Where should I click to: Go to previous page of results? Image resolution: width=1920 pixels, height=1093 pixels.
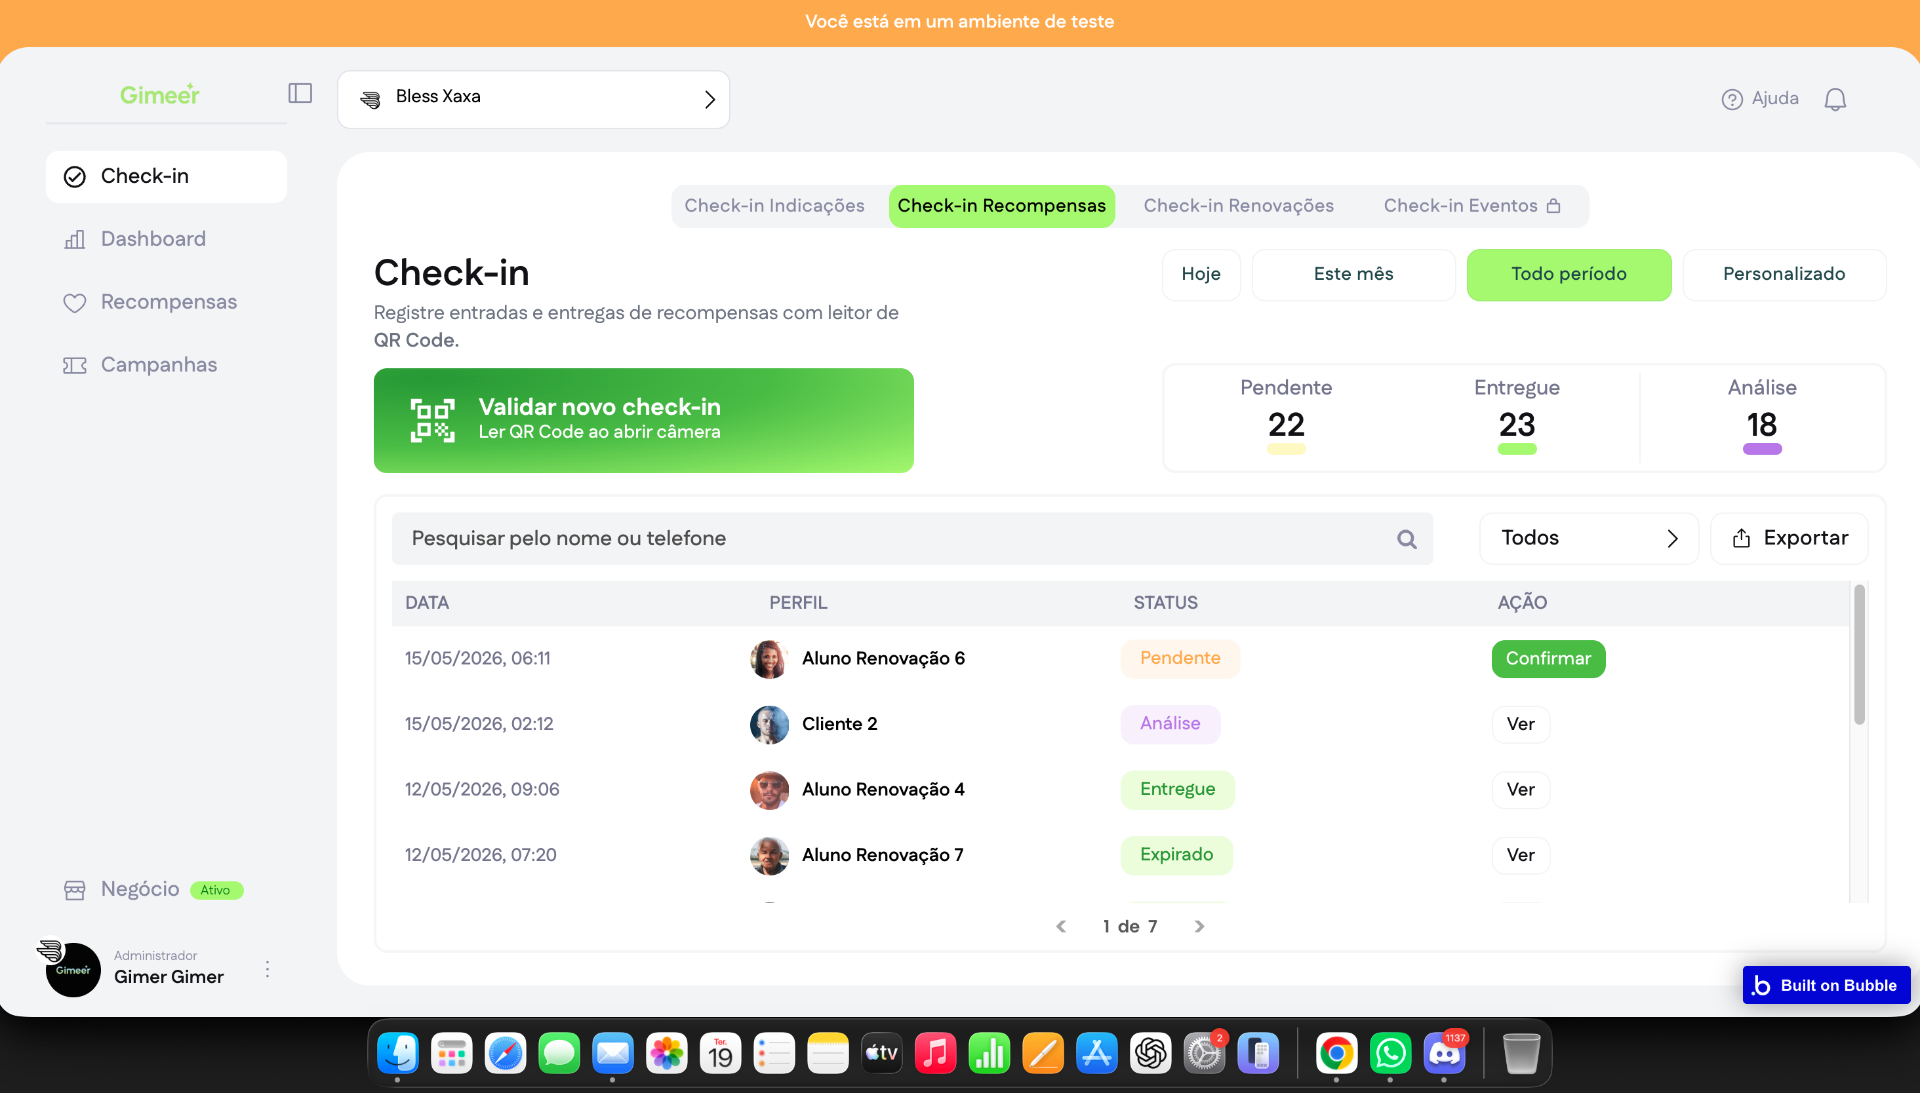1061,927
